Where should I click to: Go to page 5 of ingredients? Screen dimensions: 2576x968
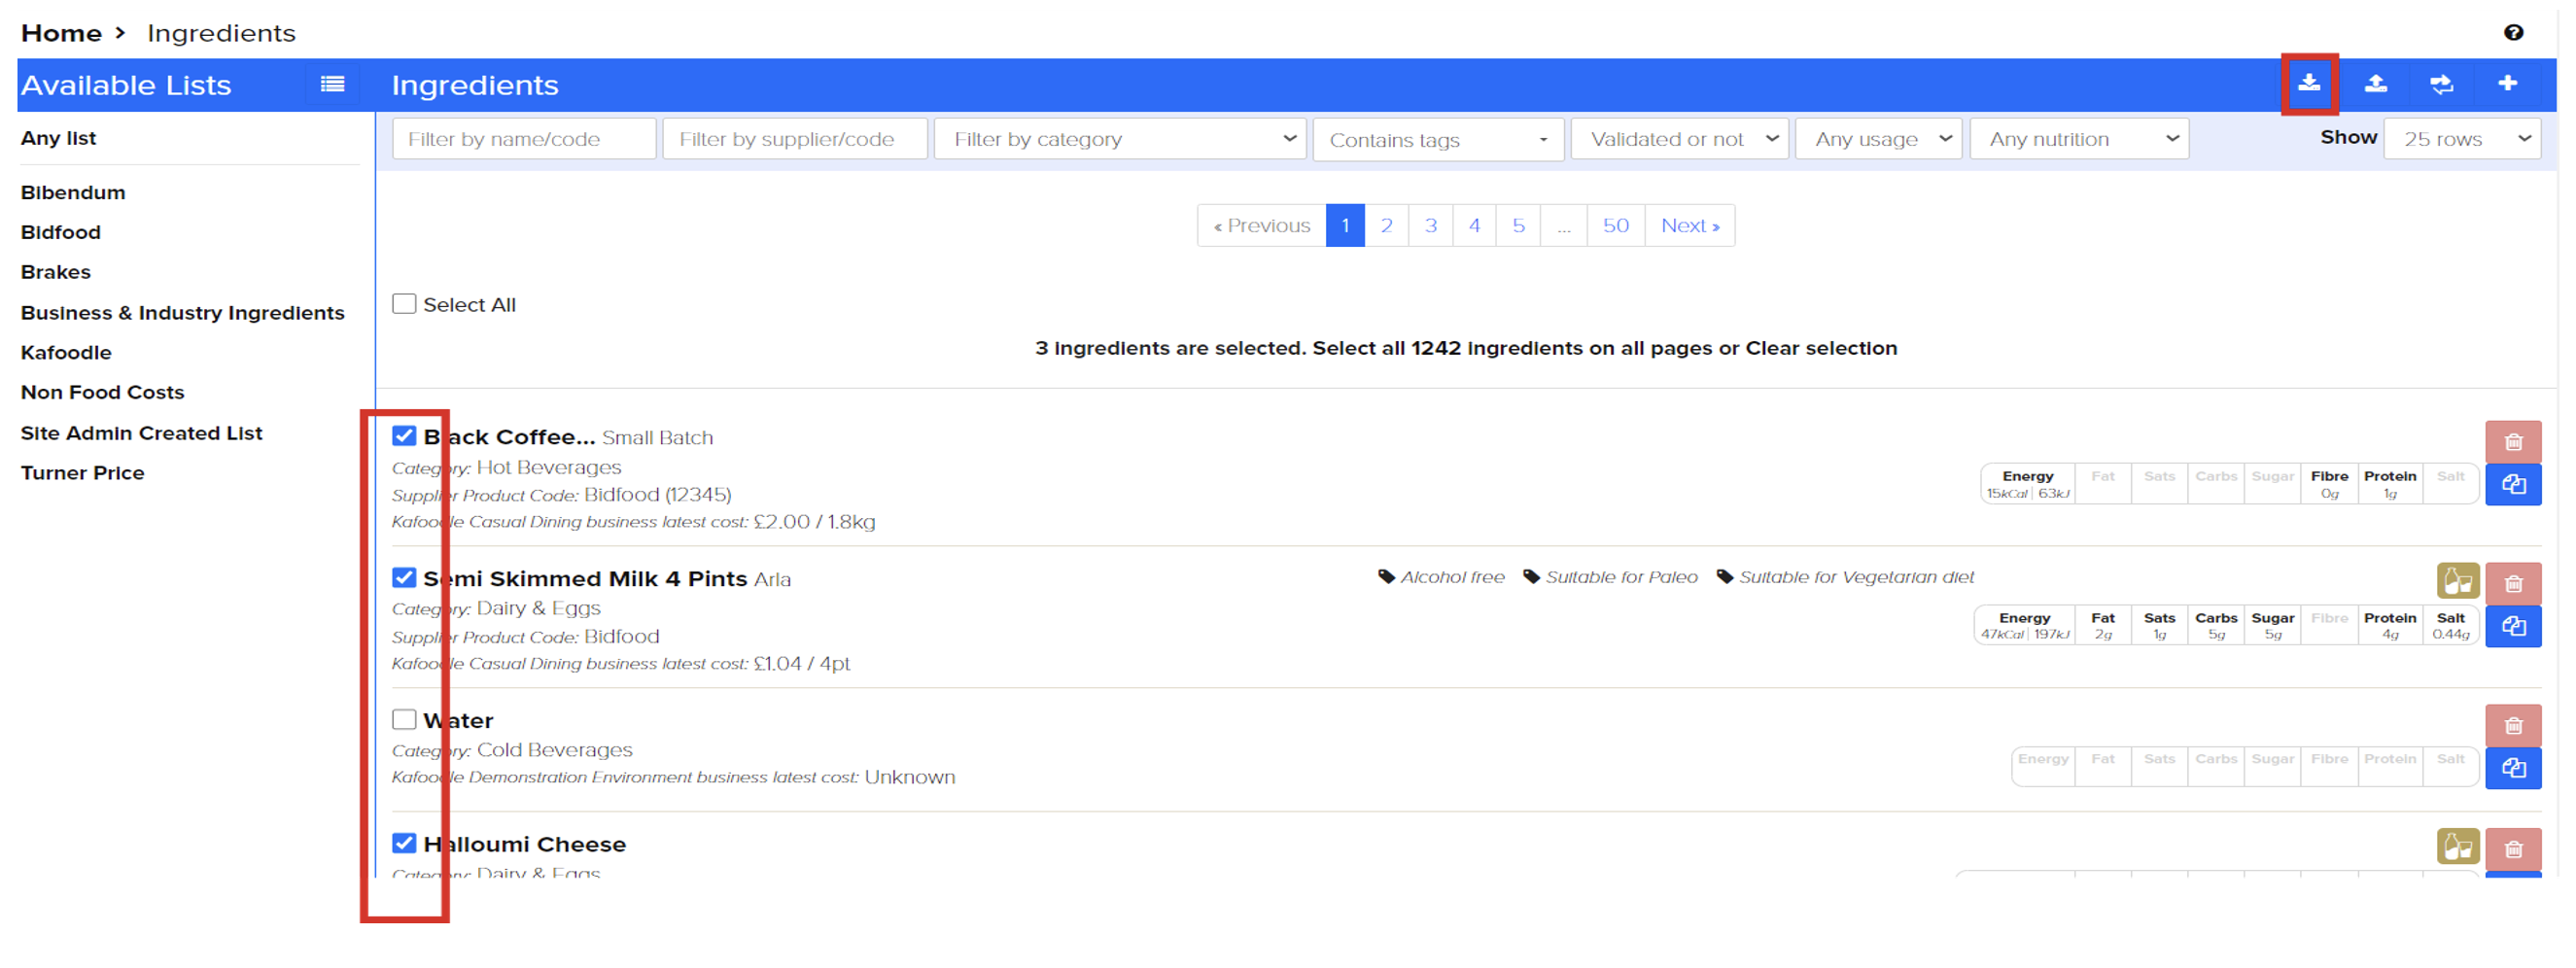pos(1518,226)
